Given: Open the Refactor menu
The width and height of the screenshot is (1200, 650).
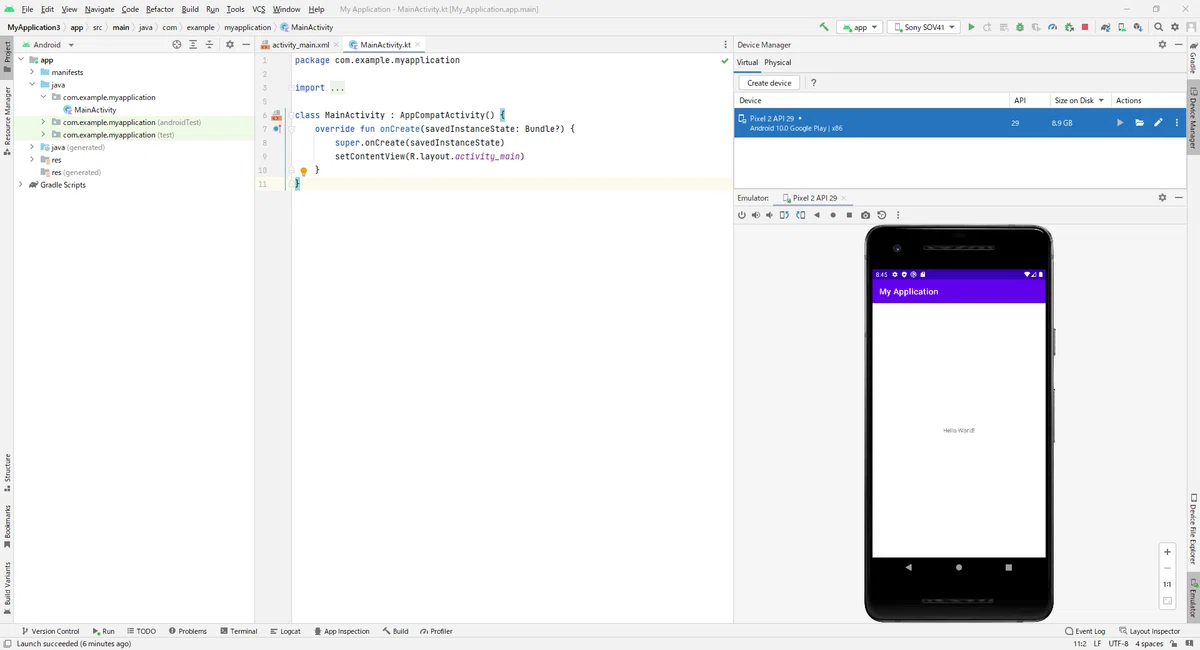Looking at the screenshot, I should (x=160, y=9).
